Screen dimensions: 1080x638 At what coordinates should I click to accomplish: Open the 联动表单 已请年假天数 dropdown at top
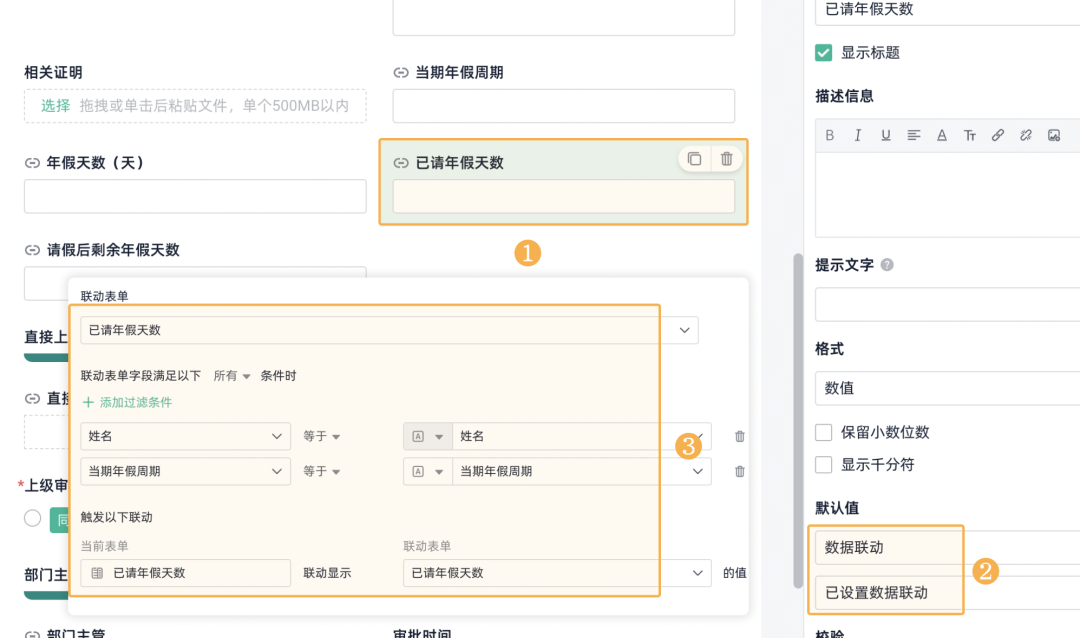coord(389,330)
